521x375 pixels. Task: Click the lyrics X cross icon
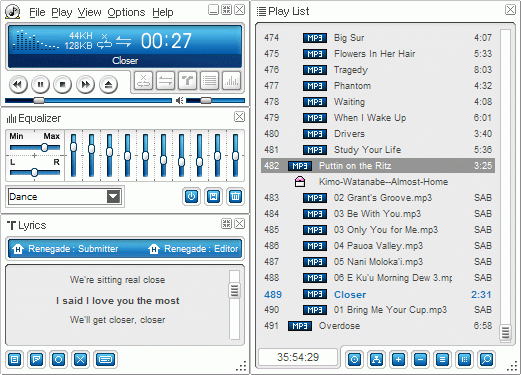tap(80, 359)
